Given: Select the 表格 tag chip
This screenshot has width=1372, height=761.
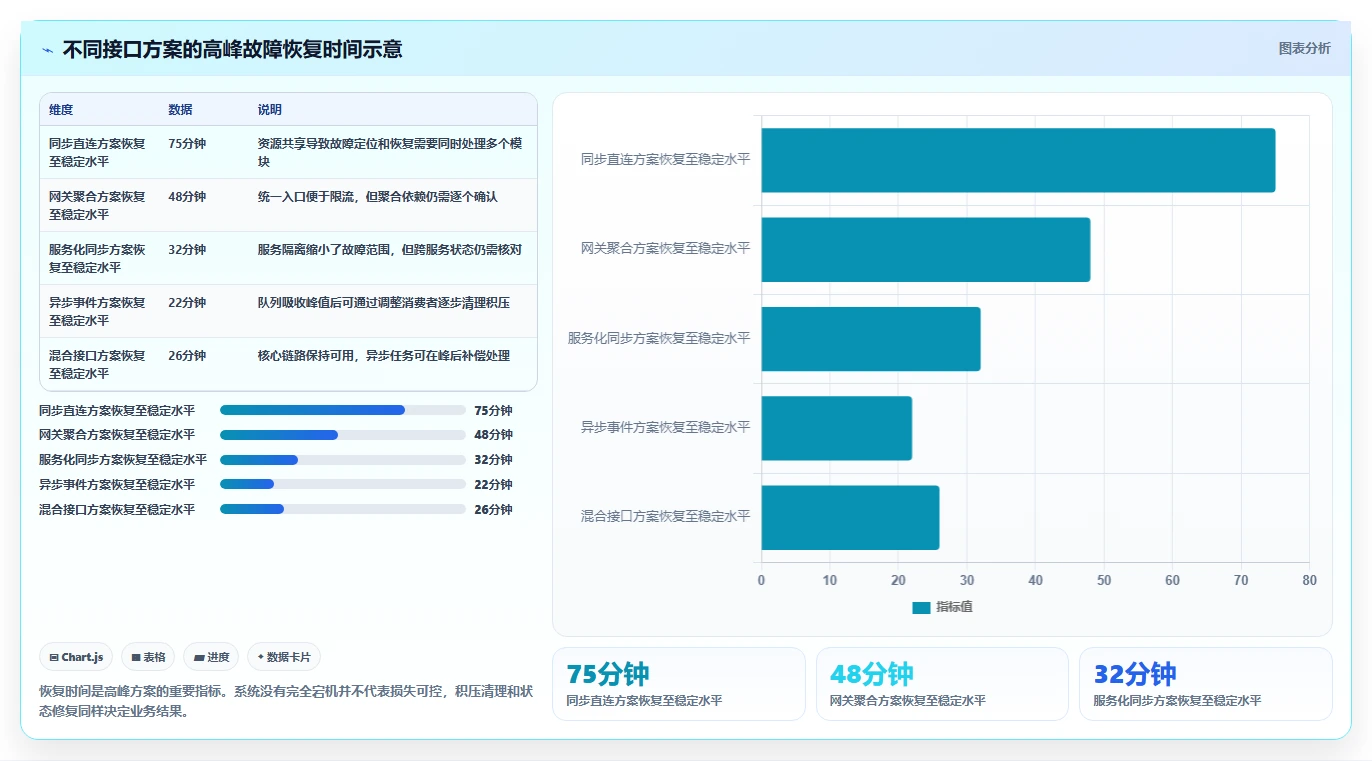Looking at the screenshot, I should [148, 657].
